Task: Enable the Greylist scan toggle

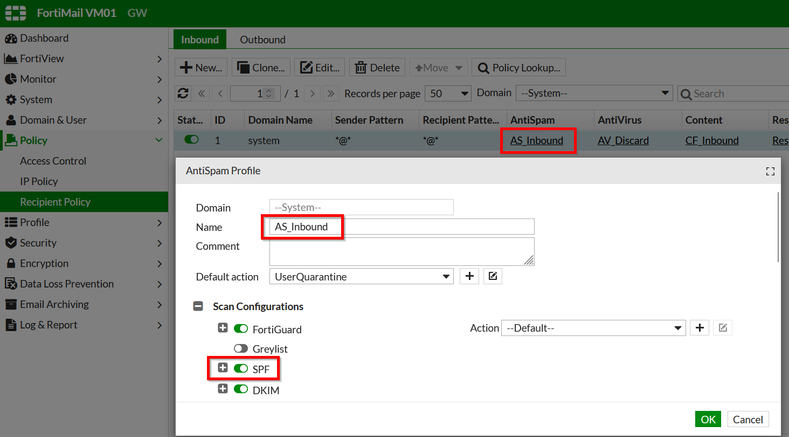Action: pyautogui.click(x=241, y=349)
